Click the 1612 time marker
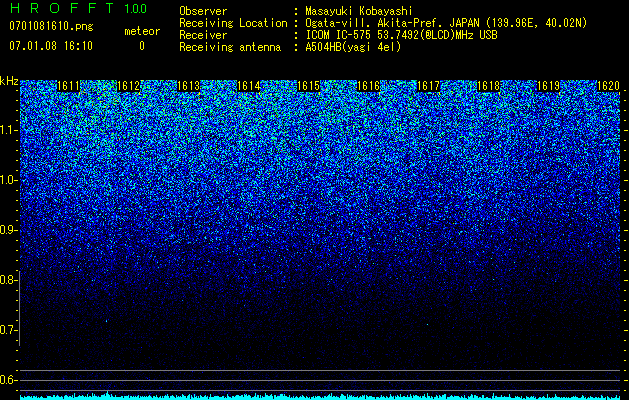629x400 pixels. pos(128,86)
